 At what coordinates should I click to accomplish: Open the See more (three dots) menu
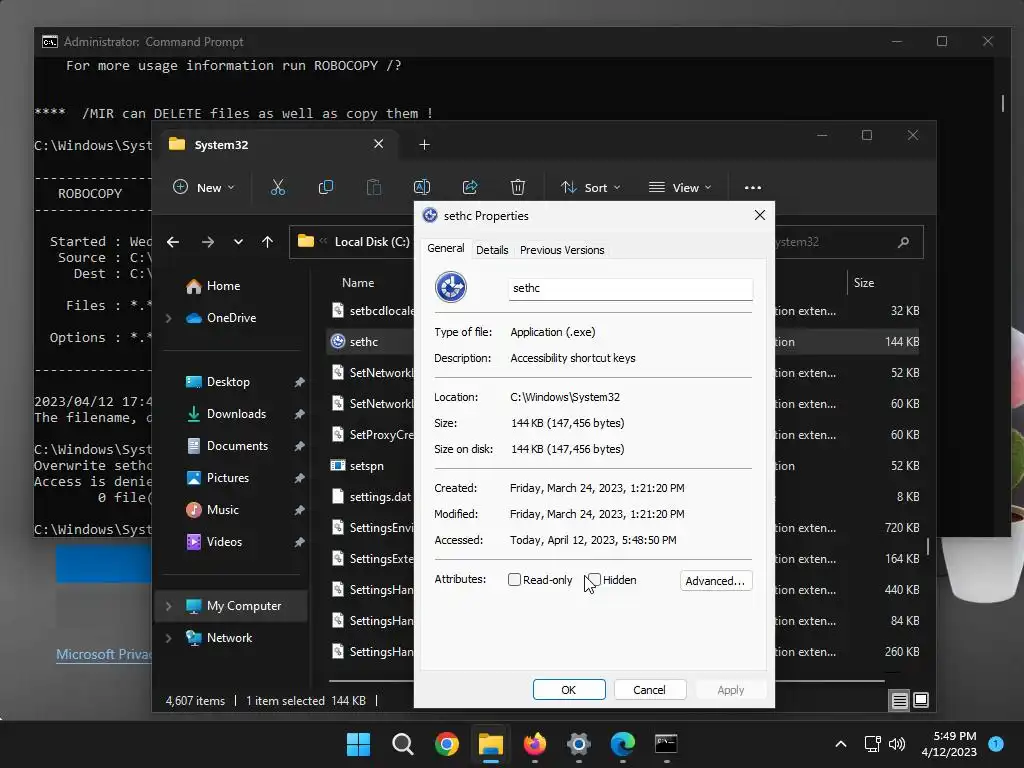pyautogui.click(x=752, y=187)
